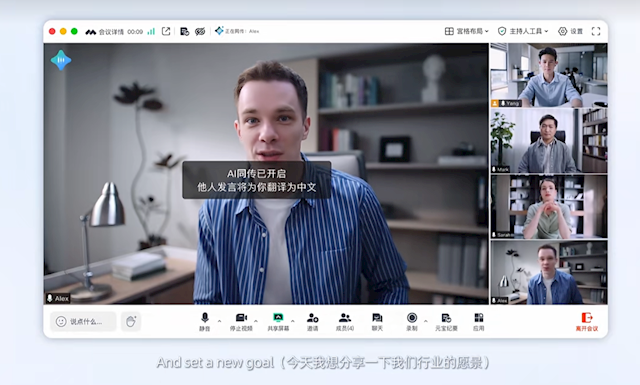640x385 pixels.
Task: Raise hand with the hand icon
Action: [x=131, y=322]
